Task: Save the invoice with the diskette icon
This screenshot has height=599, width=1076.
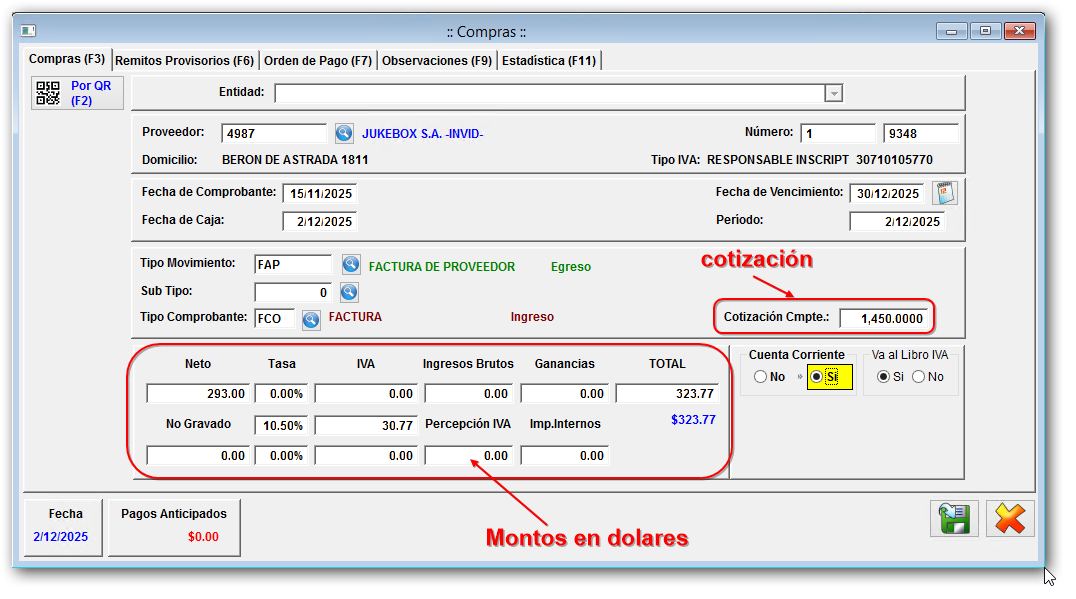Action: 954,518
